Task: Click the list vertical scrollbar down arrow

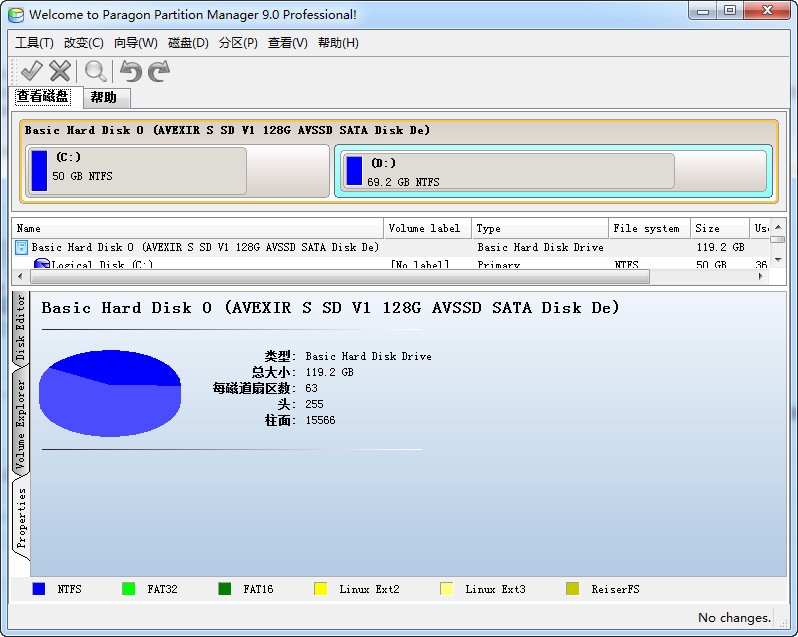Action: click(x=778, y=260)
